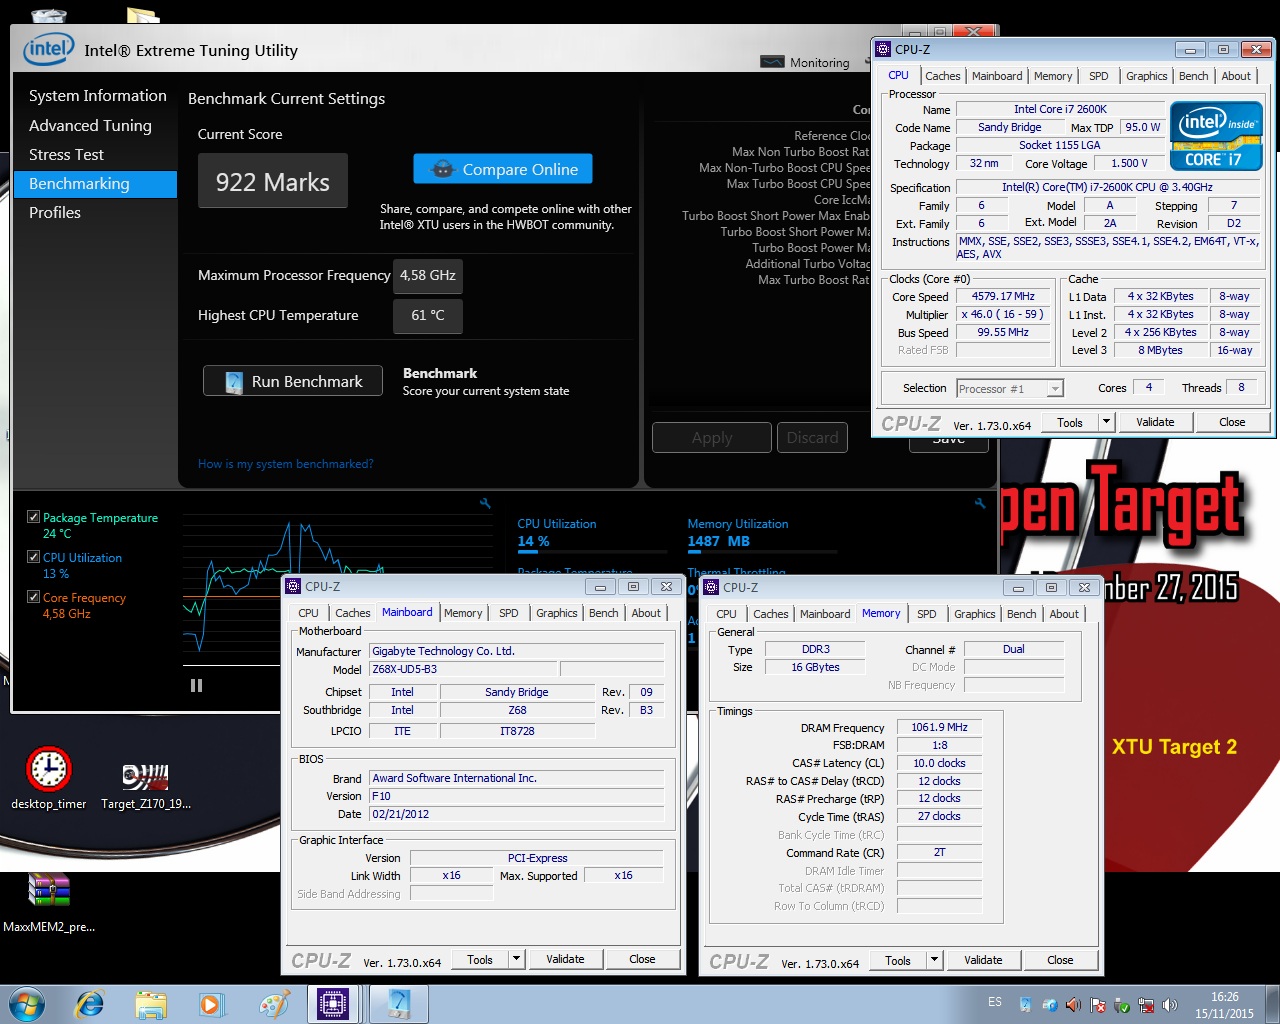The image size is (1280, 1024).
Task: Click CPU-Z title icon in top-right window
Action: point(883,49)
